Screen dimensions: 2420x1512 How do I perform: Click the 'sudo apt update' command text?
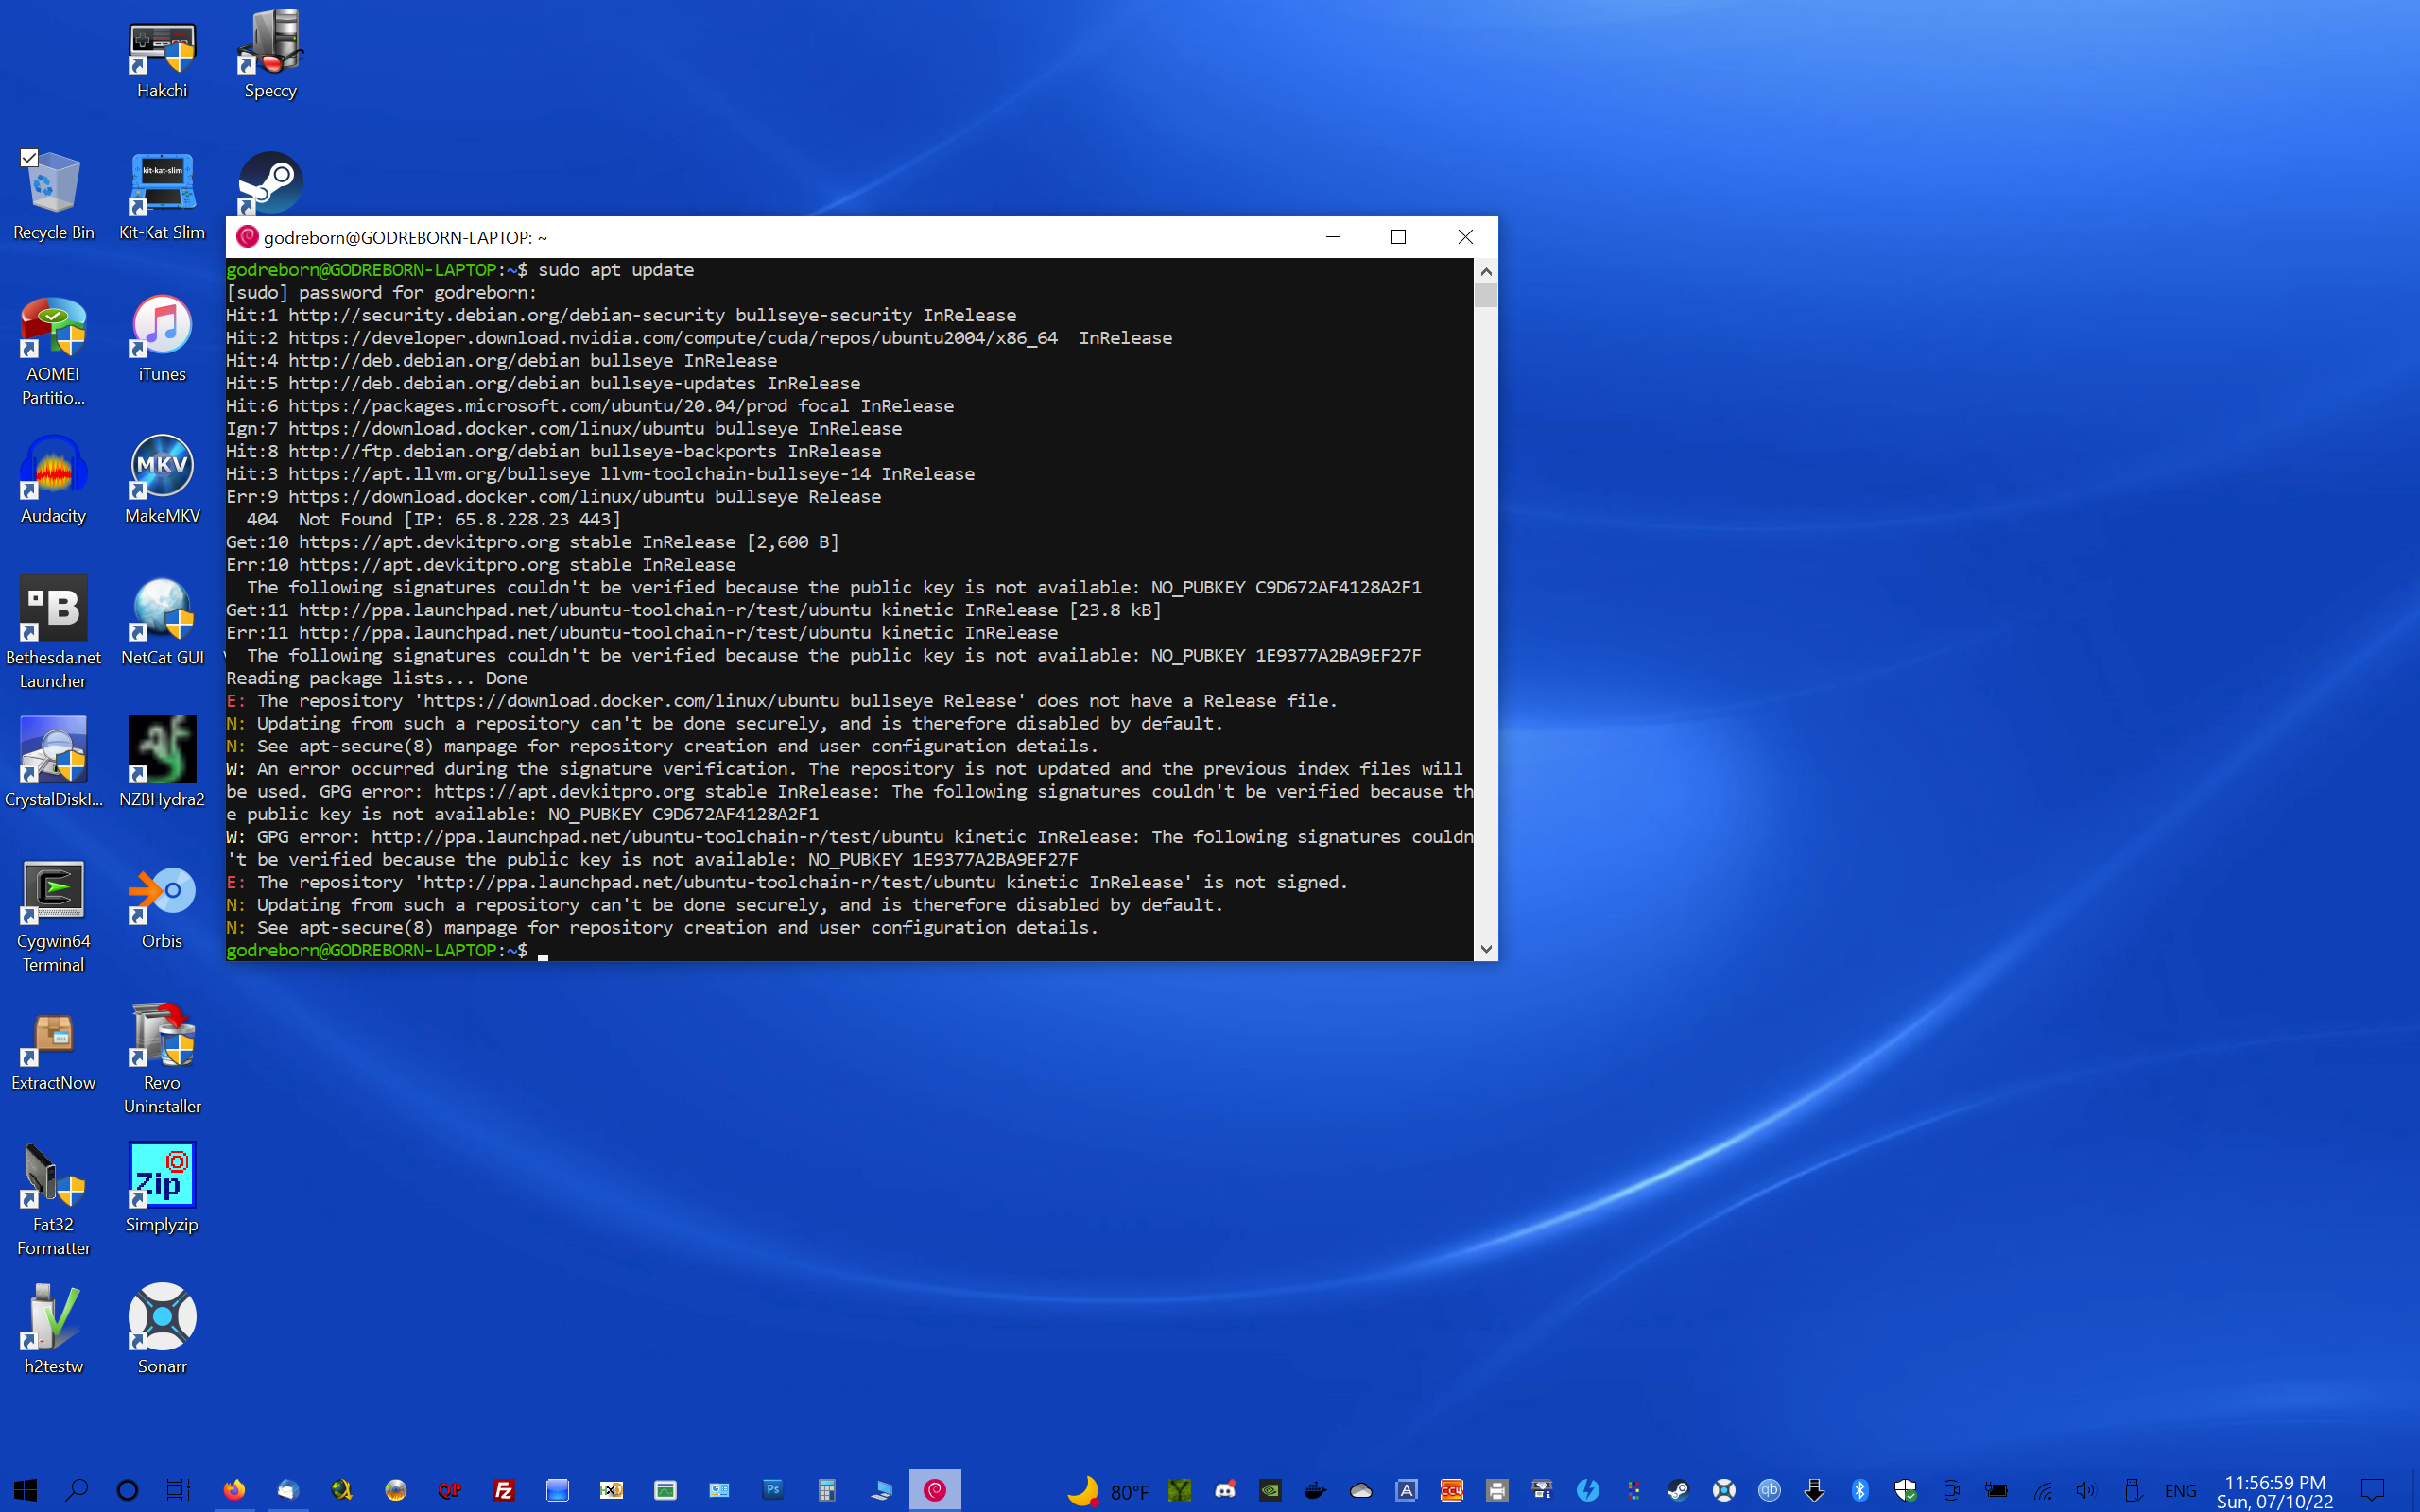(x=616, y=270)
